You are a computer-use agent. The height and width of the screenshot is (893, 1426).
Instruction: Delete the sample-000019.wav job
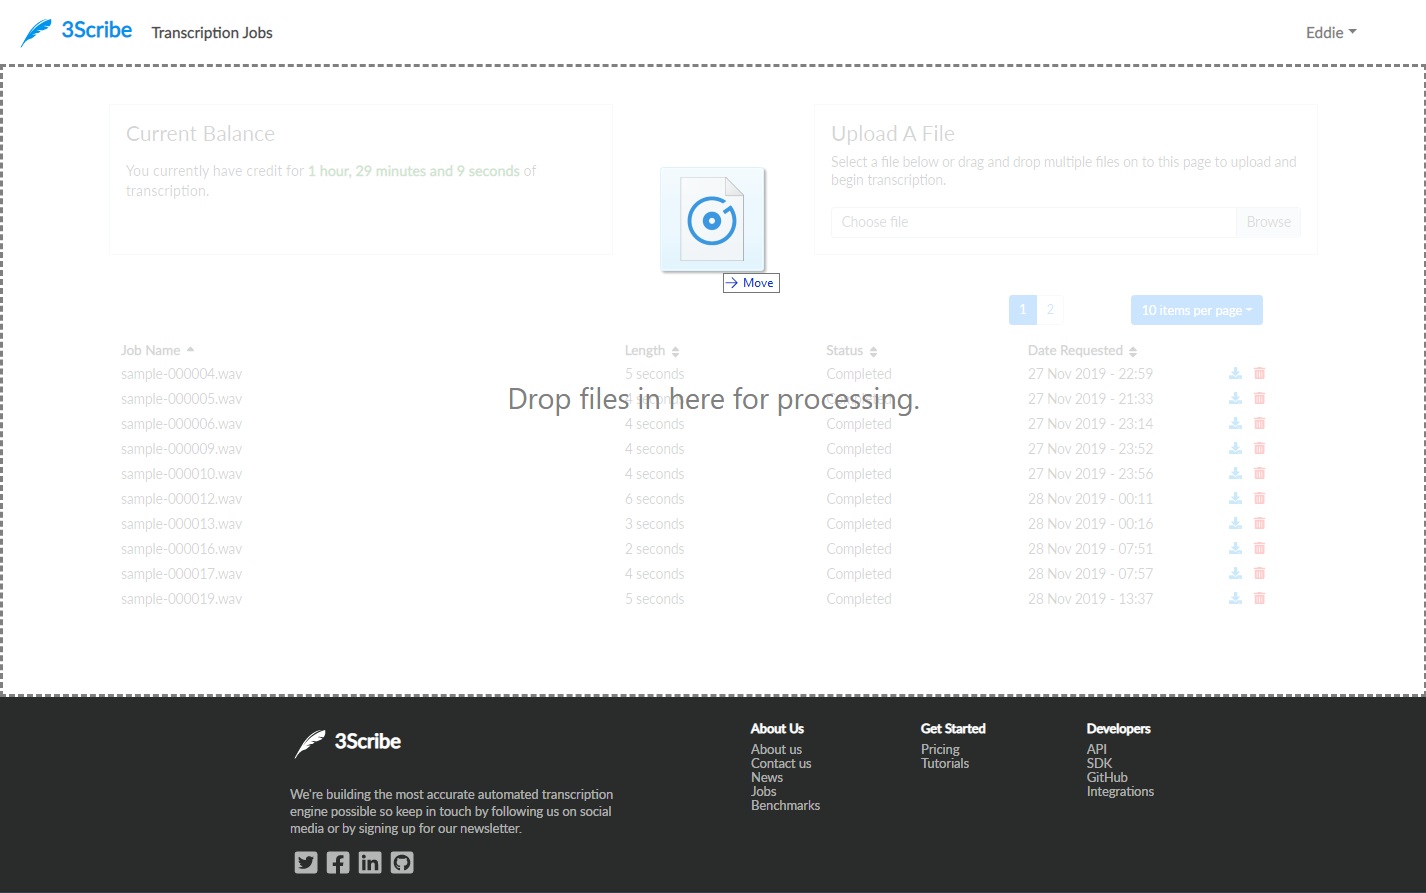(1259, 598)
